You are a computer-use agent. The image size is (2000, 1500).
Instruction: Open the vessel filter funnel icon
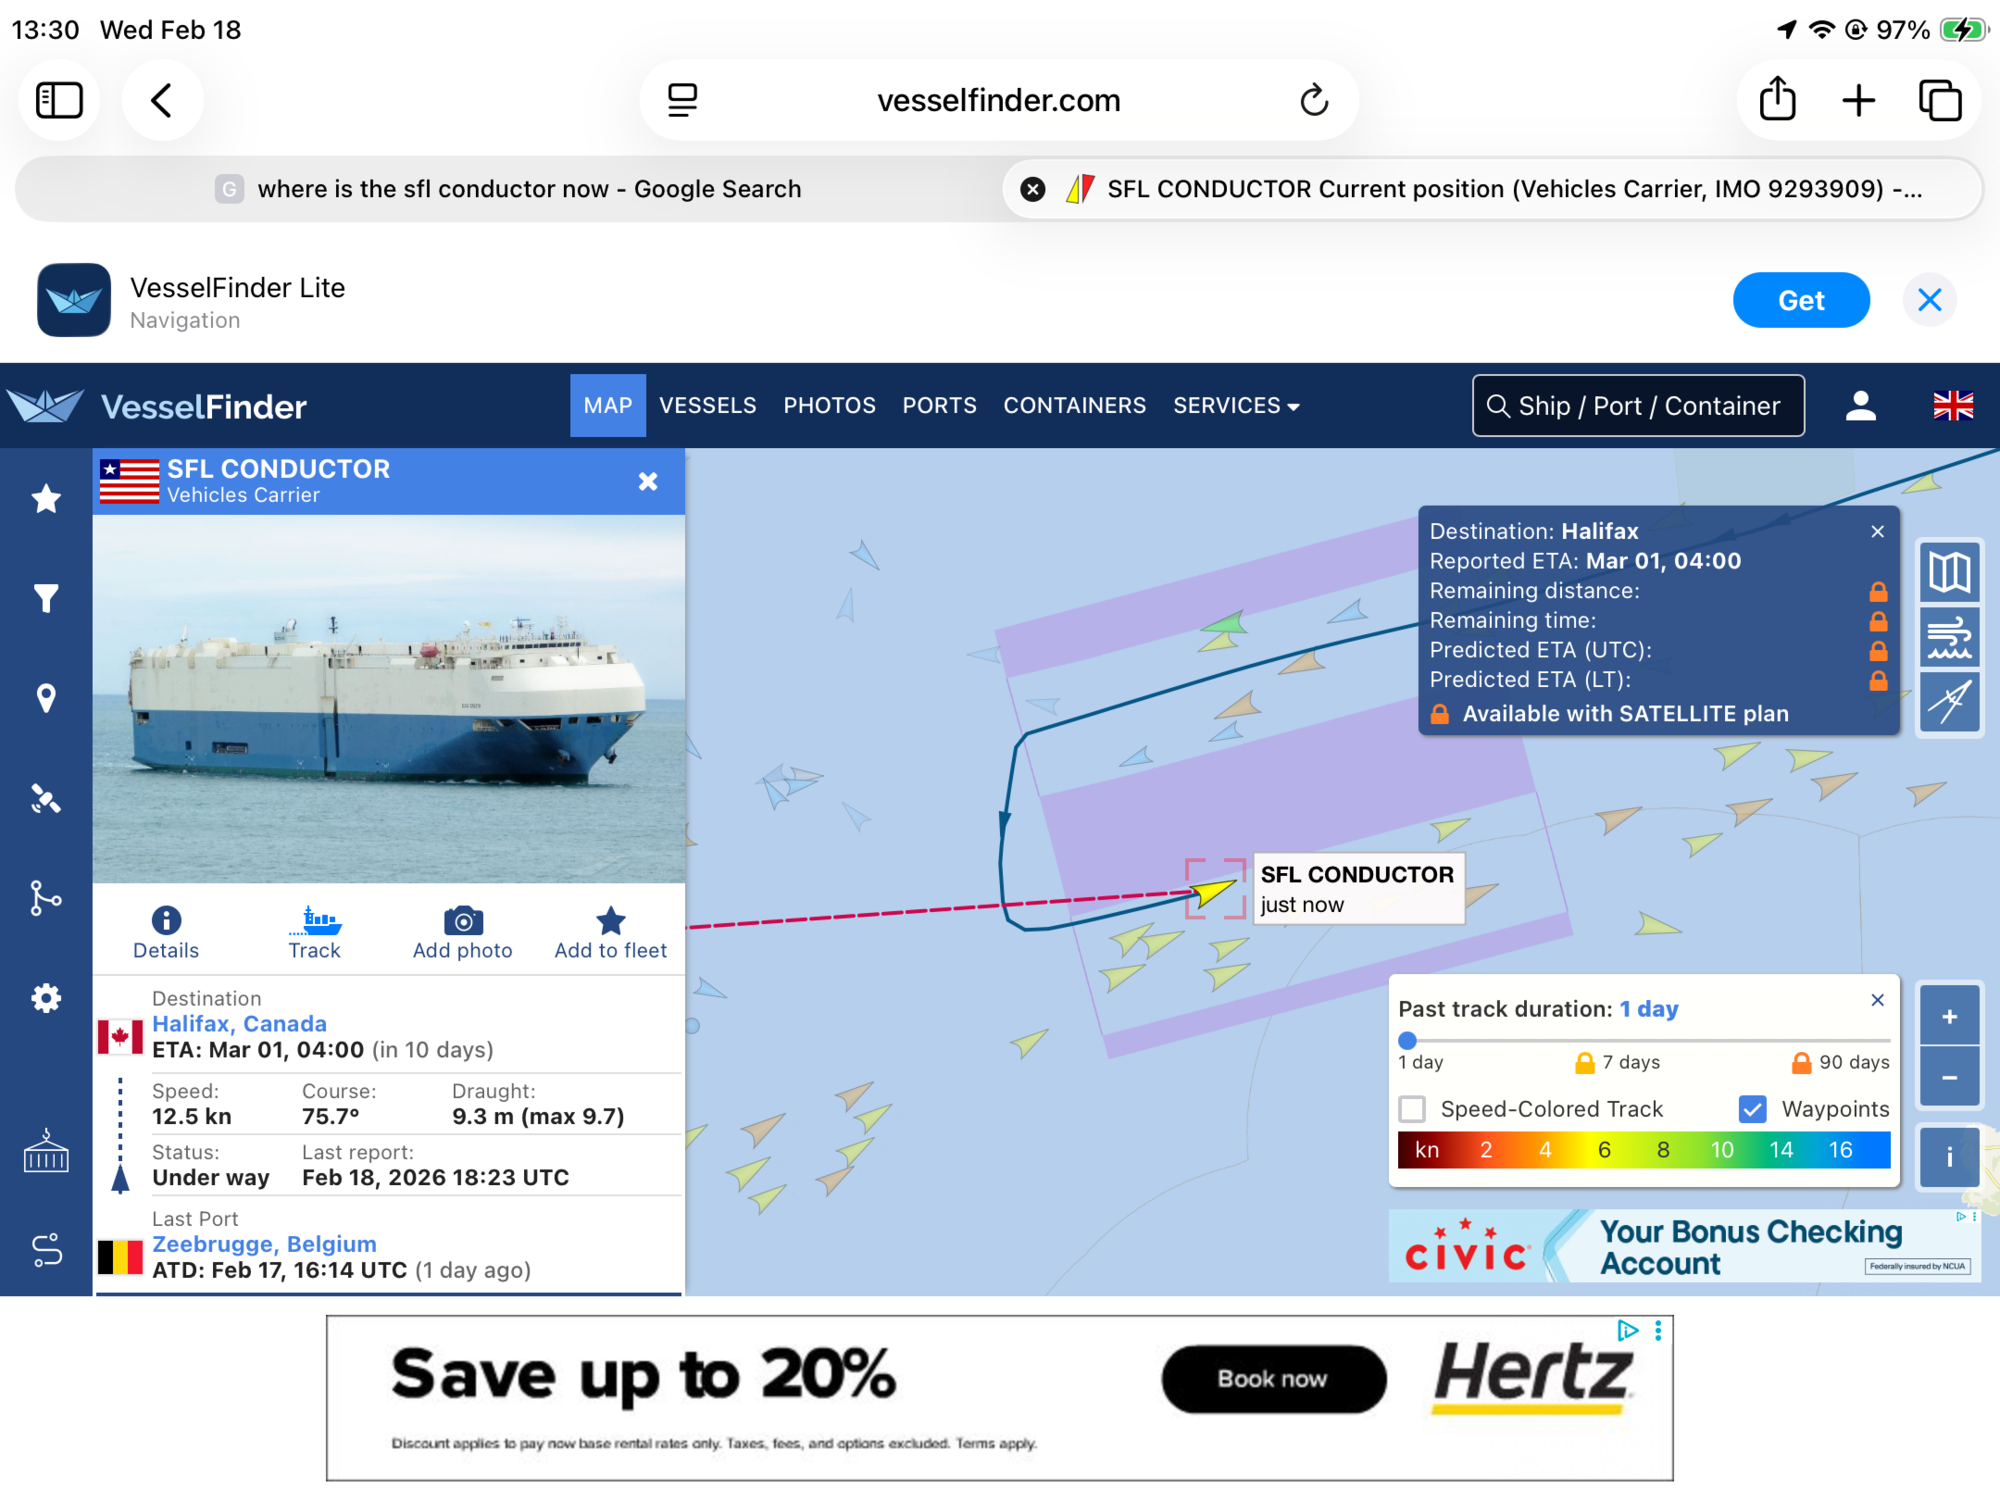pyautogui.click(x=46, y=598)
